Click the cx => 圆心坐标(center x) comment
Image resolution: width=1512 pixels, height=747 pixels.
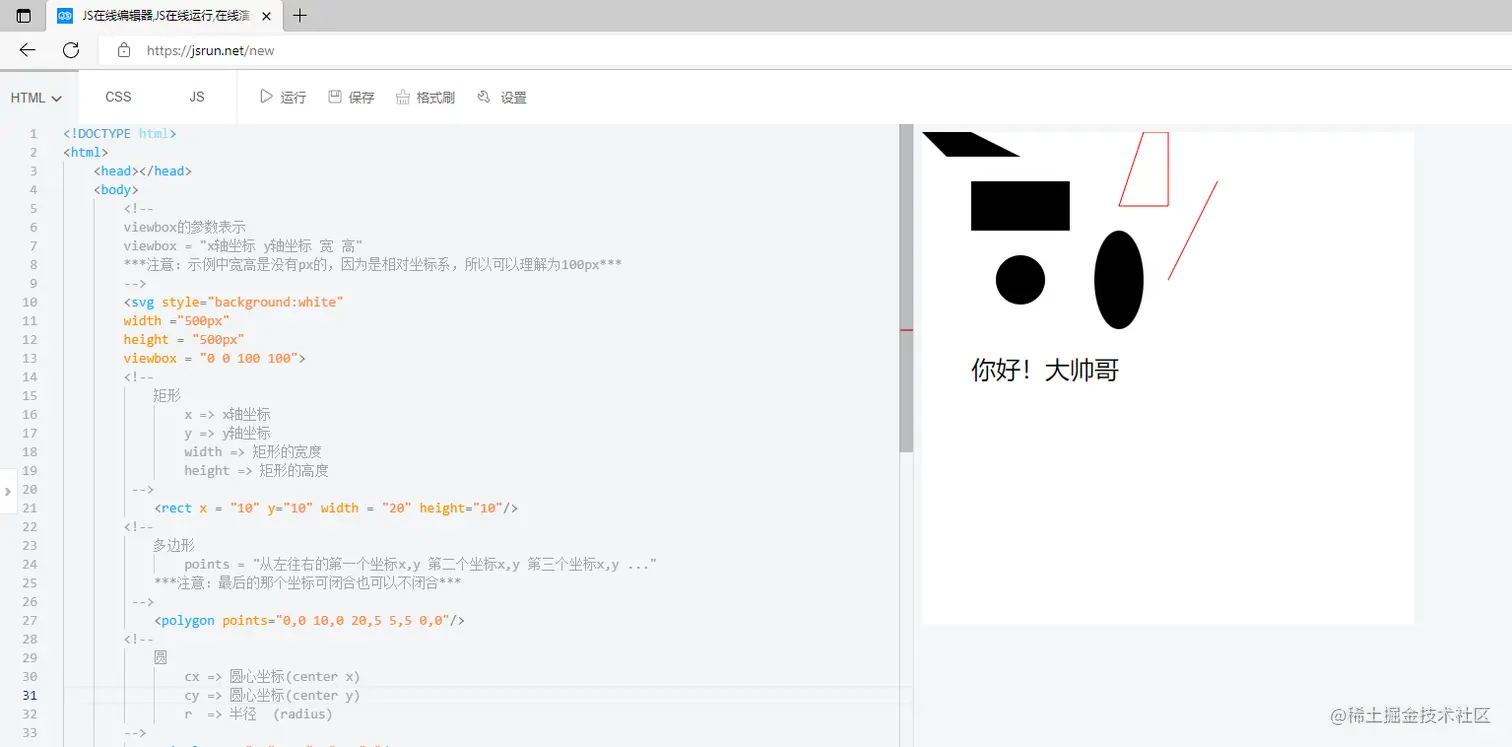(x=272, y=676)
